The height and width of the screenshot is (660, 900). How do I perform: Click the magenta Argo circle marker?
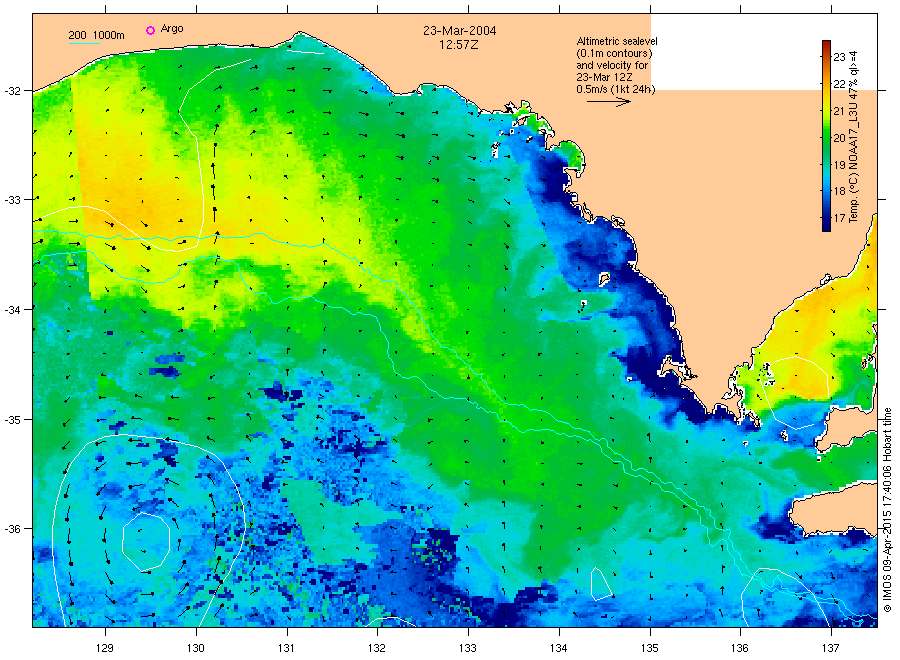[x=150, y=30]
